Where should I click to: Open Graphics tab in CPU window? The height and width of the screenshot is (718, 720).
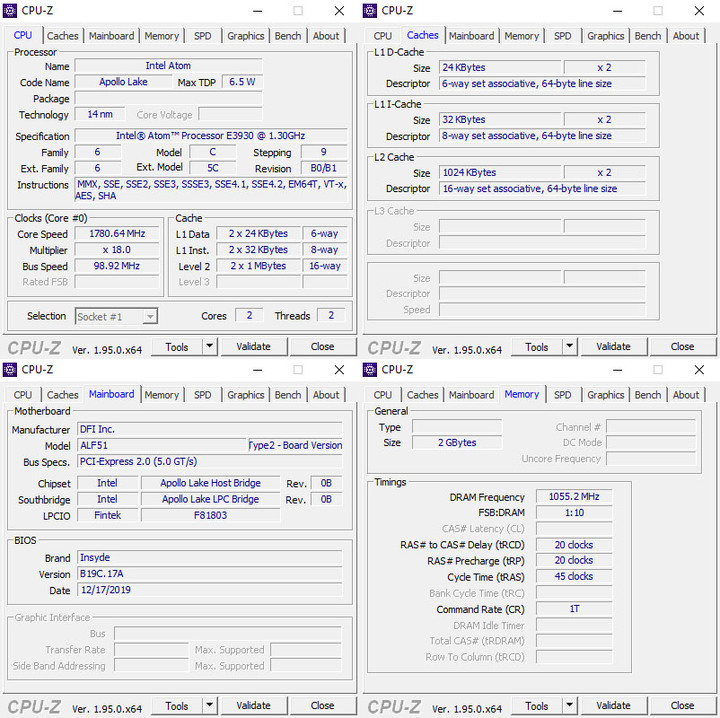point(246,36)
